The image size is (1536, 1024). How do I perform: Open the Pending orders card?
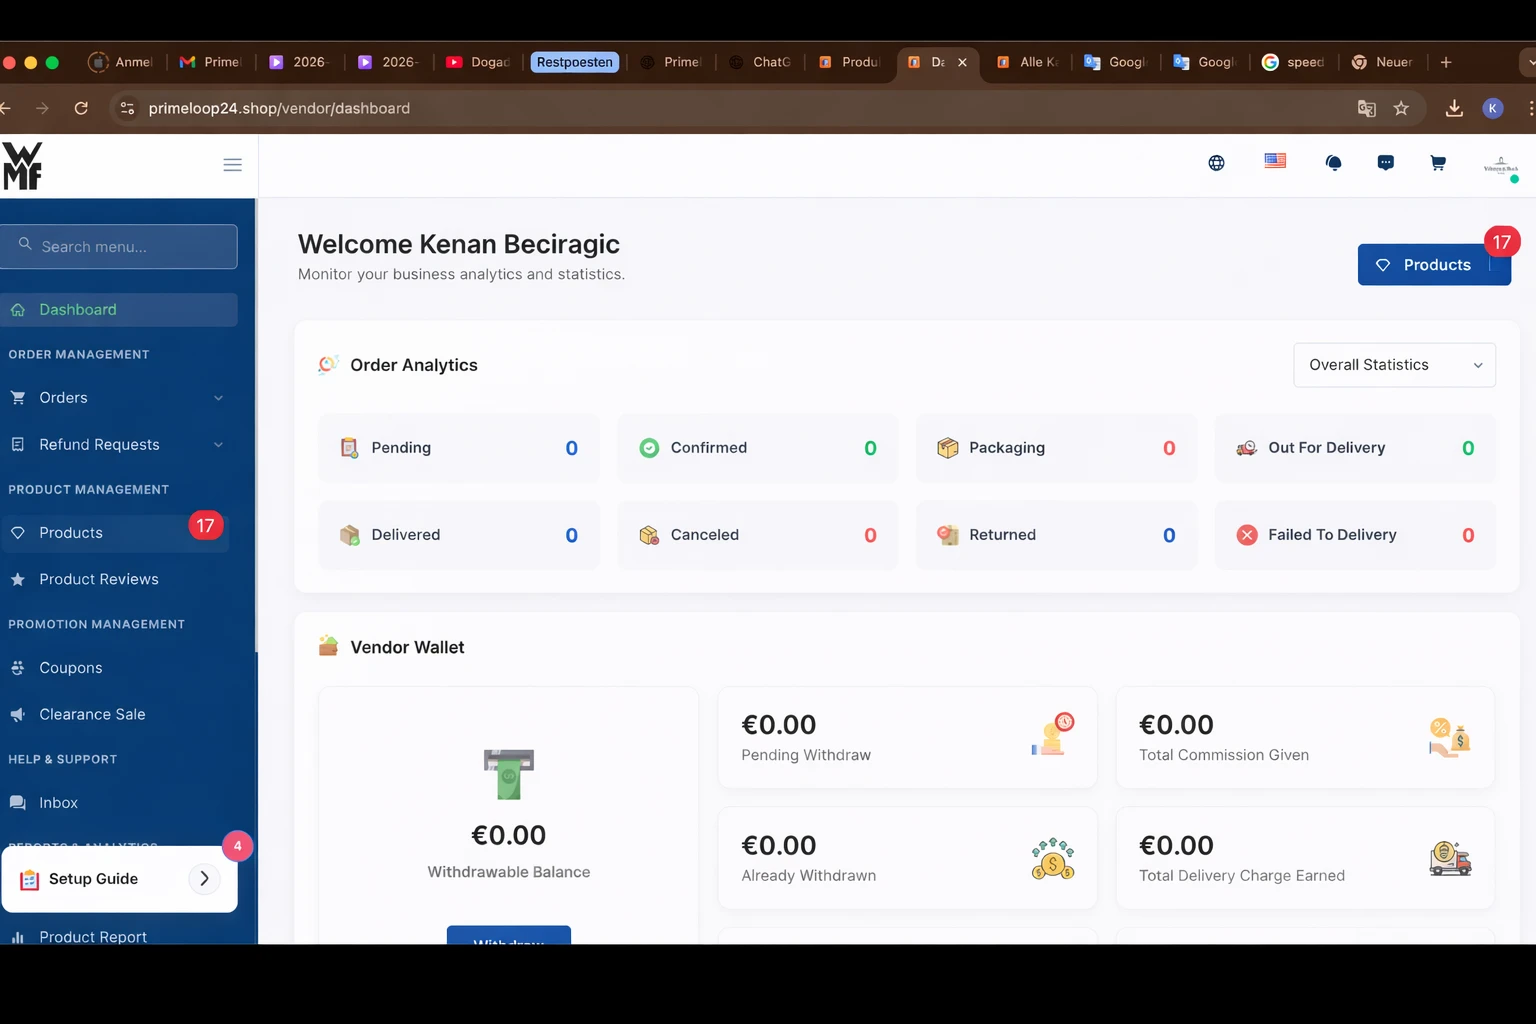(x=459, y=448)
